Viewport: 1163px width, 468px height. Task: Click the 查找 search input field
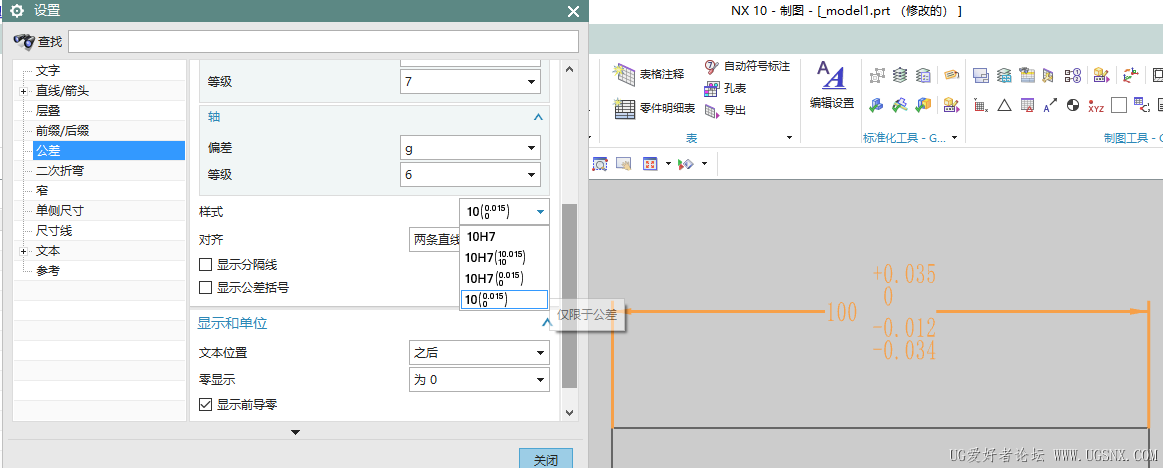tap(323, 42)
